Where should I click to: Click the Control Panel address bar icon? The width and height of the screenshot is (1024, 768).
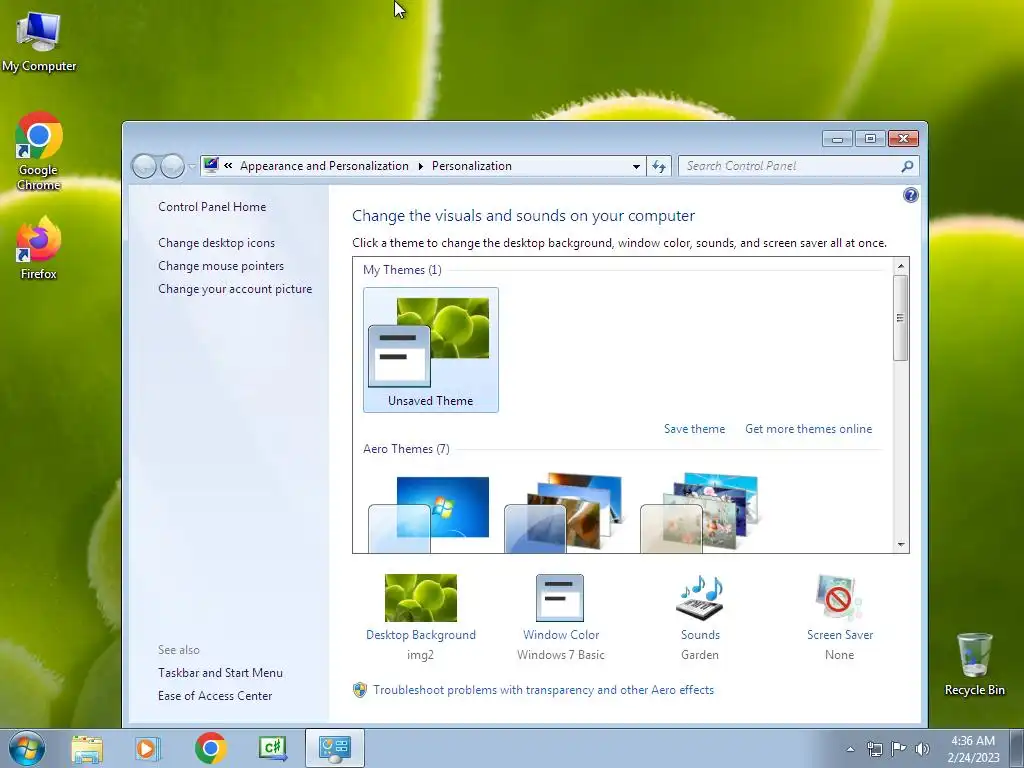[210, 165]
